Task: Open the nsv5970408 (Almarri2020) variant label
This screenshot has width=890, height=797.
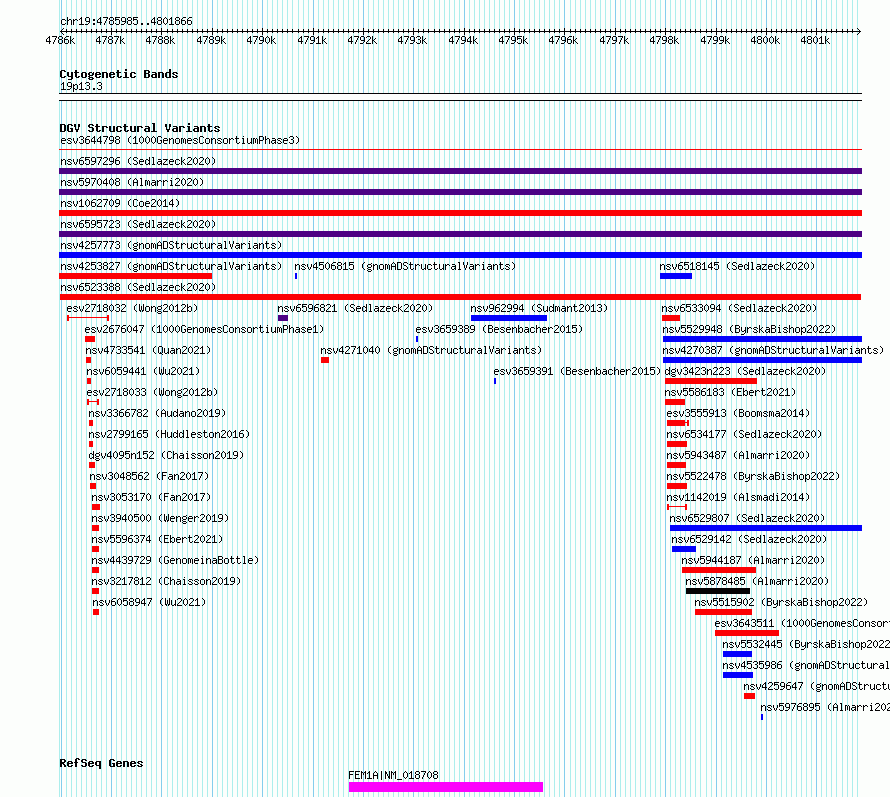Action: coord(132,182)
